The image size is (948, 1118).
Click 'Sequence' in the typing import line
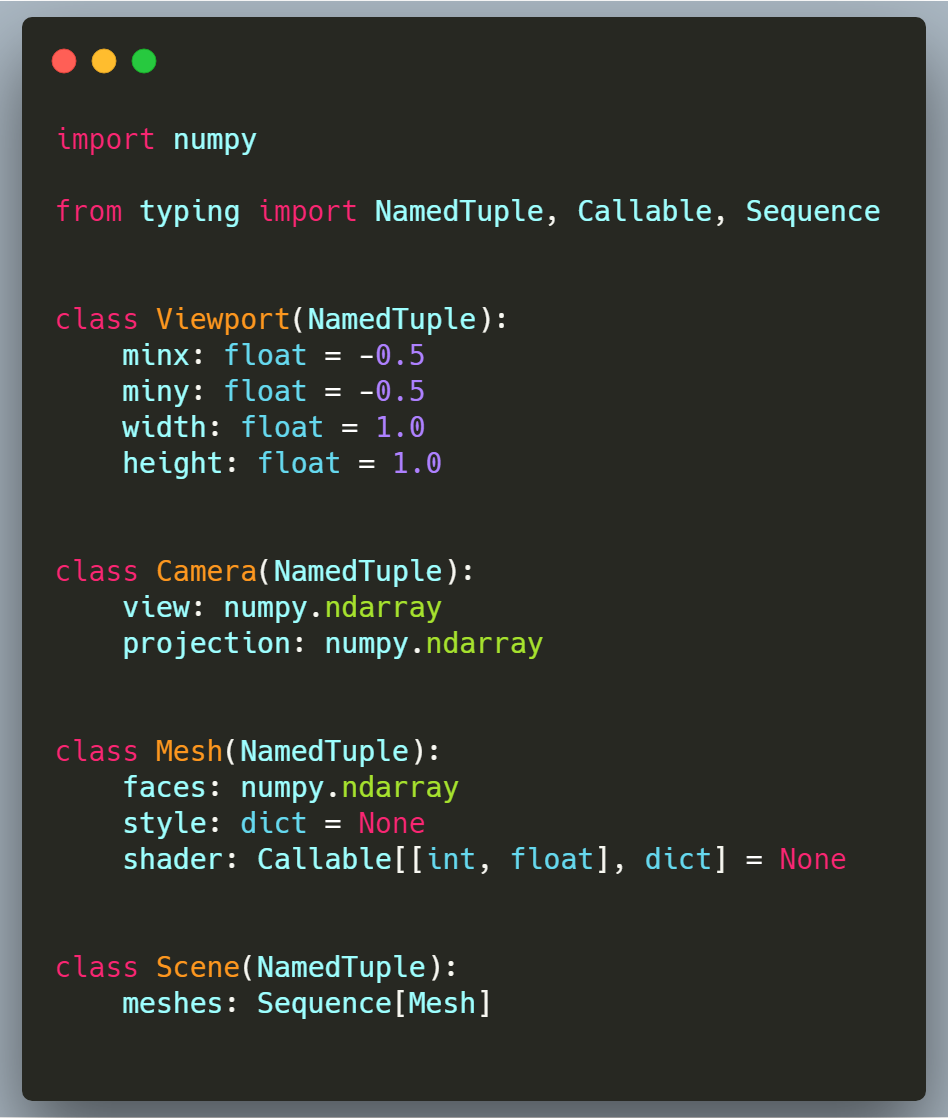813,212
